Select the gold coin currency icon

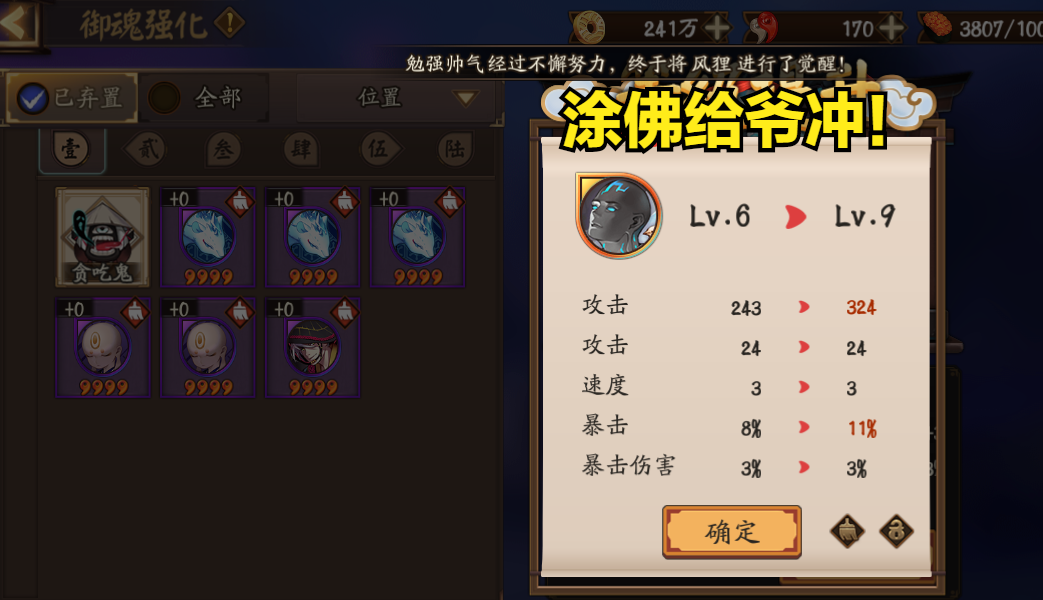point(589,28)
